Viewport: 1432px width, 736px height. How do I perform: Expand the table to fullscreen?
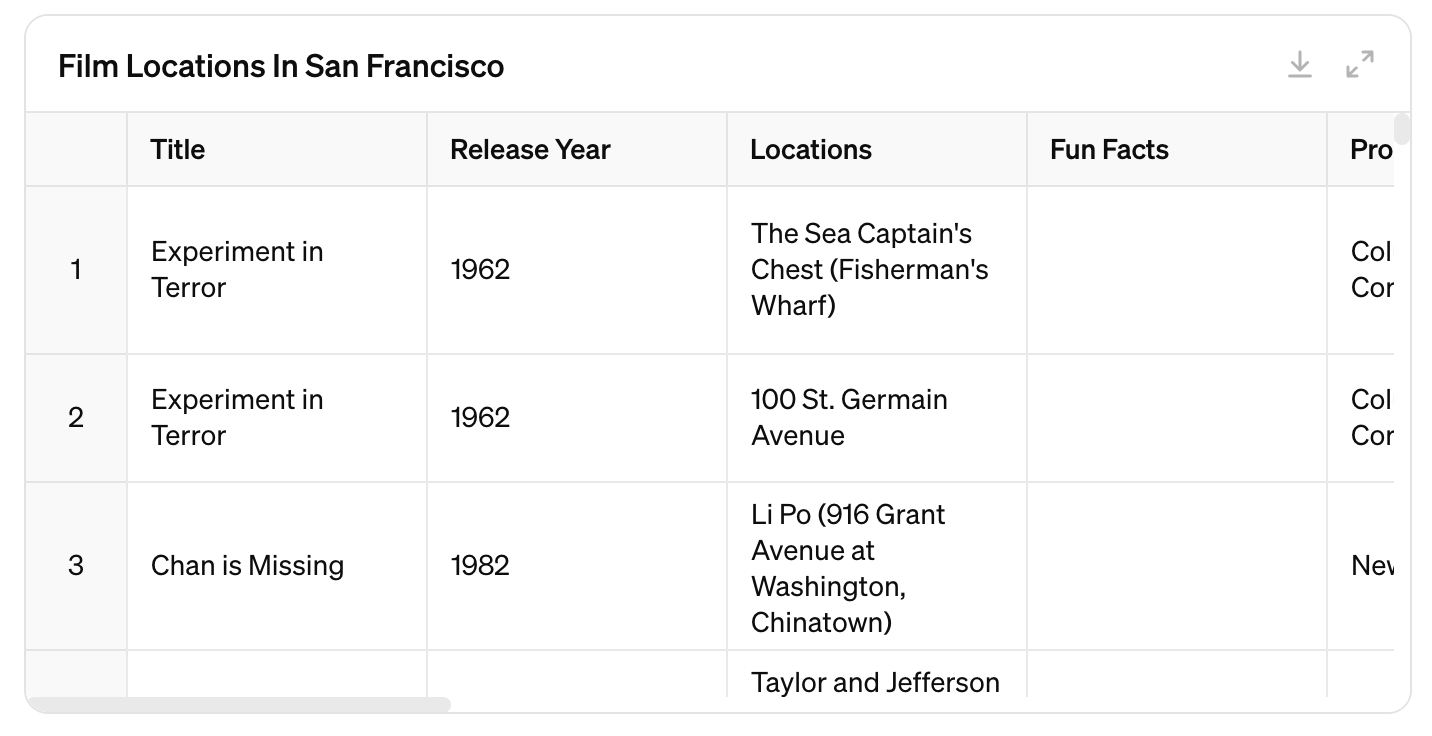(x=1359, y=65)
